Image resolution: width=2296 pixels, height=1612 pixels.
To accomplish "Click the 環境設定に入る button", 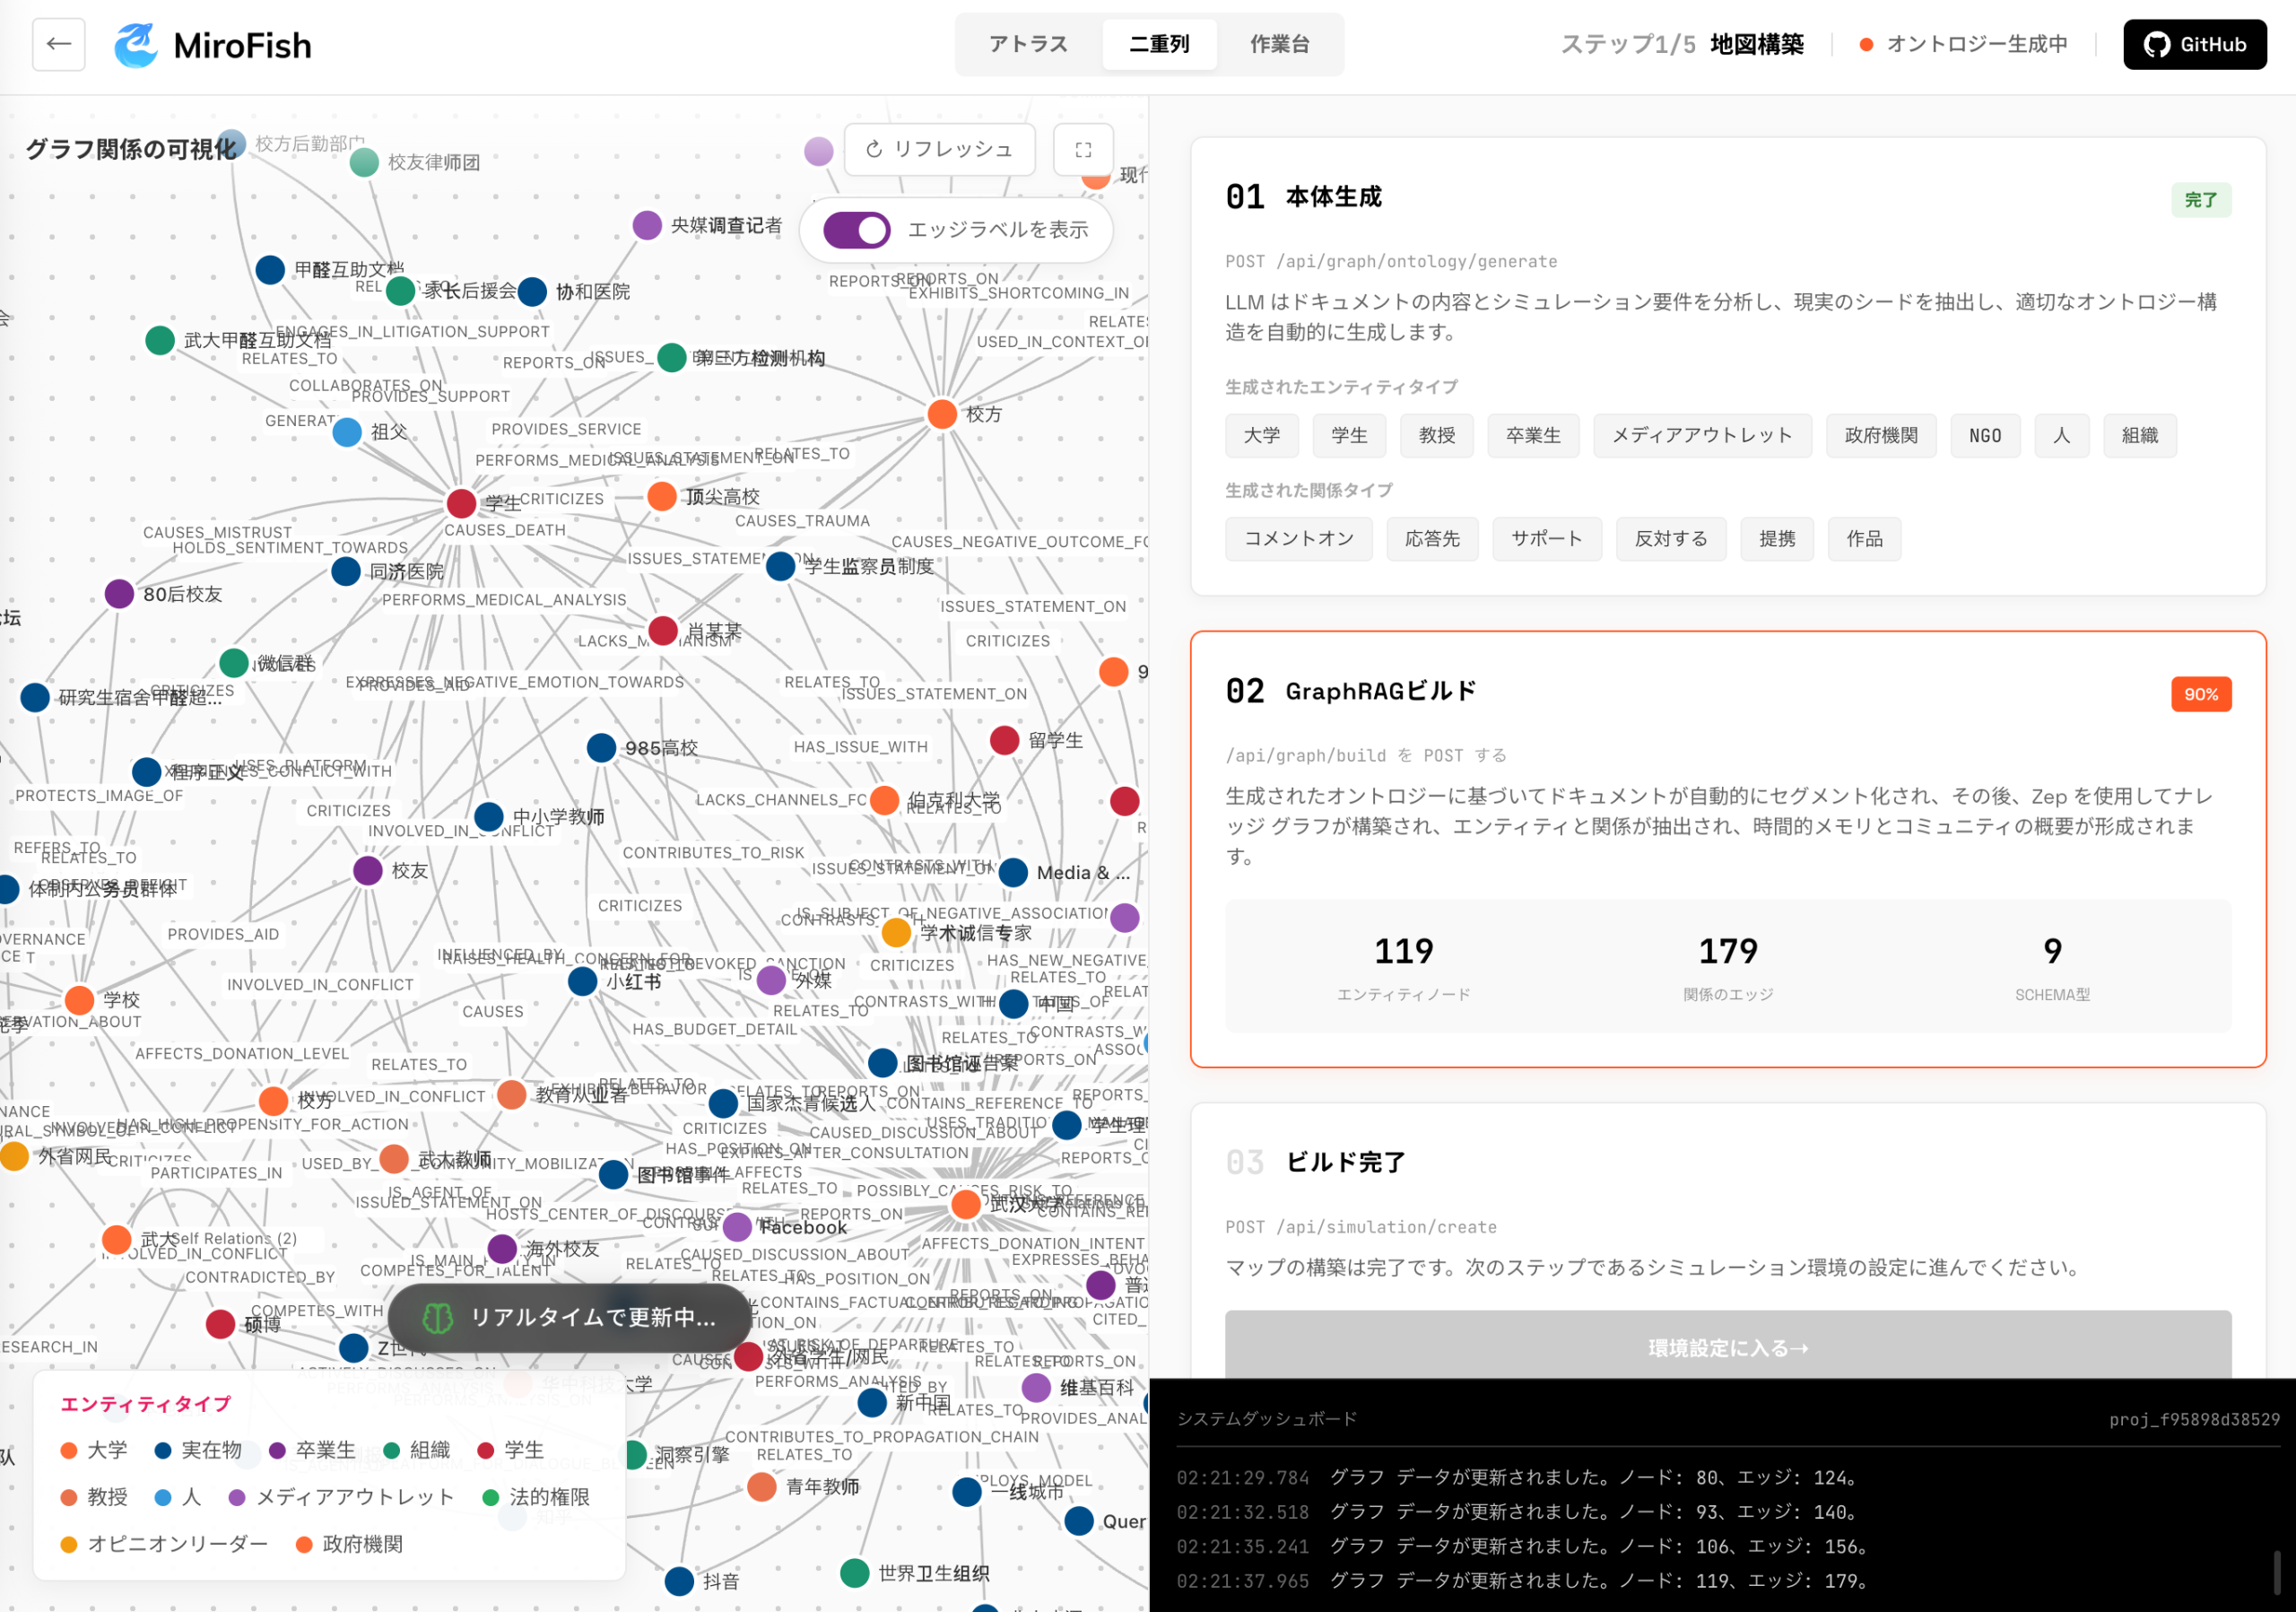I will (1727, 1347).
